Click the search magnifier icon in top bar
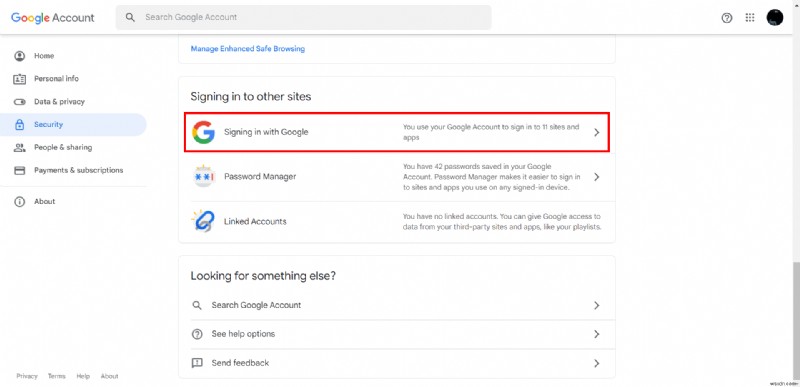 [131, 17]
